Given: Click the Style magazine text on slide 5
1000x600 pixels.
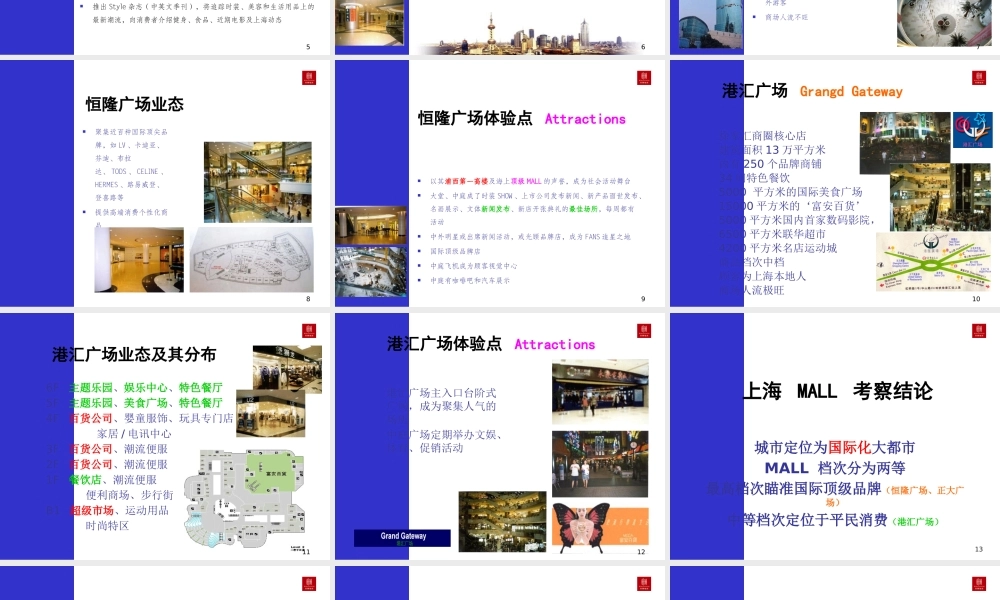Looking at the screenshot, I should point(203,13).
